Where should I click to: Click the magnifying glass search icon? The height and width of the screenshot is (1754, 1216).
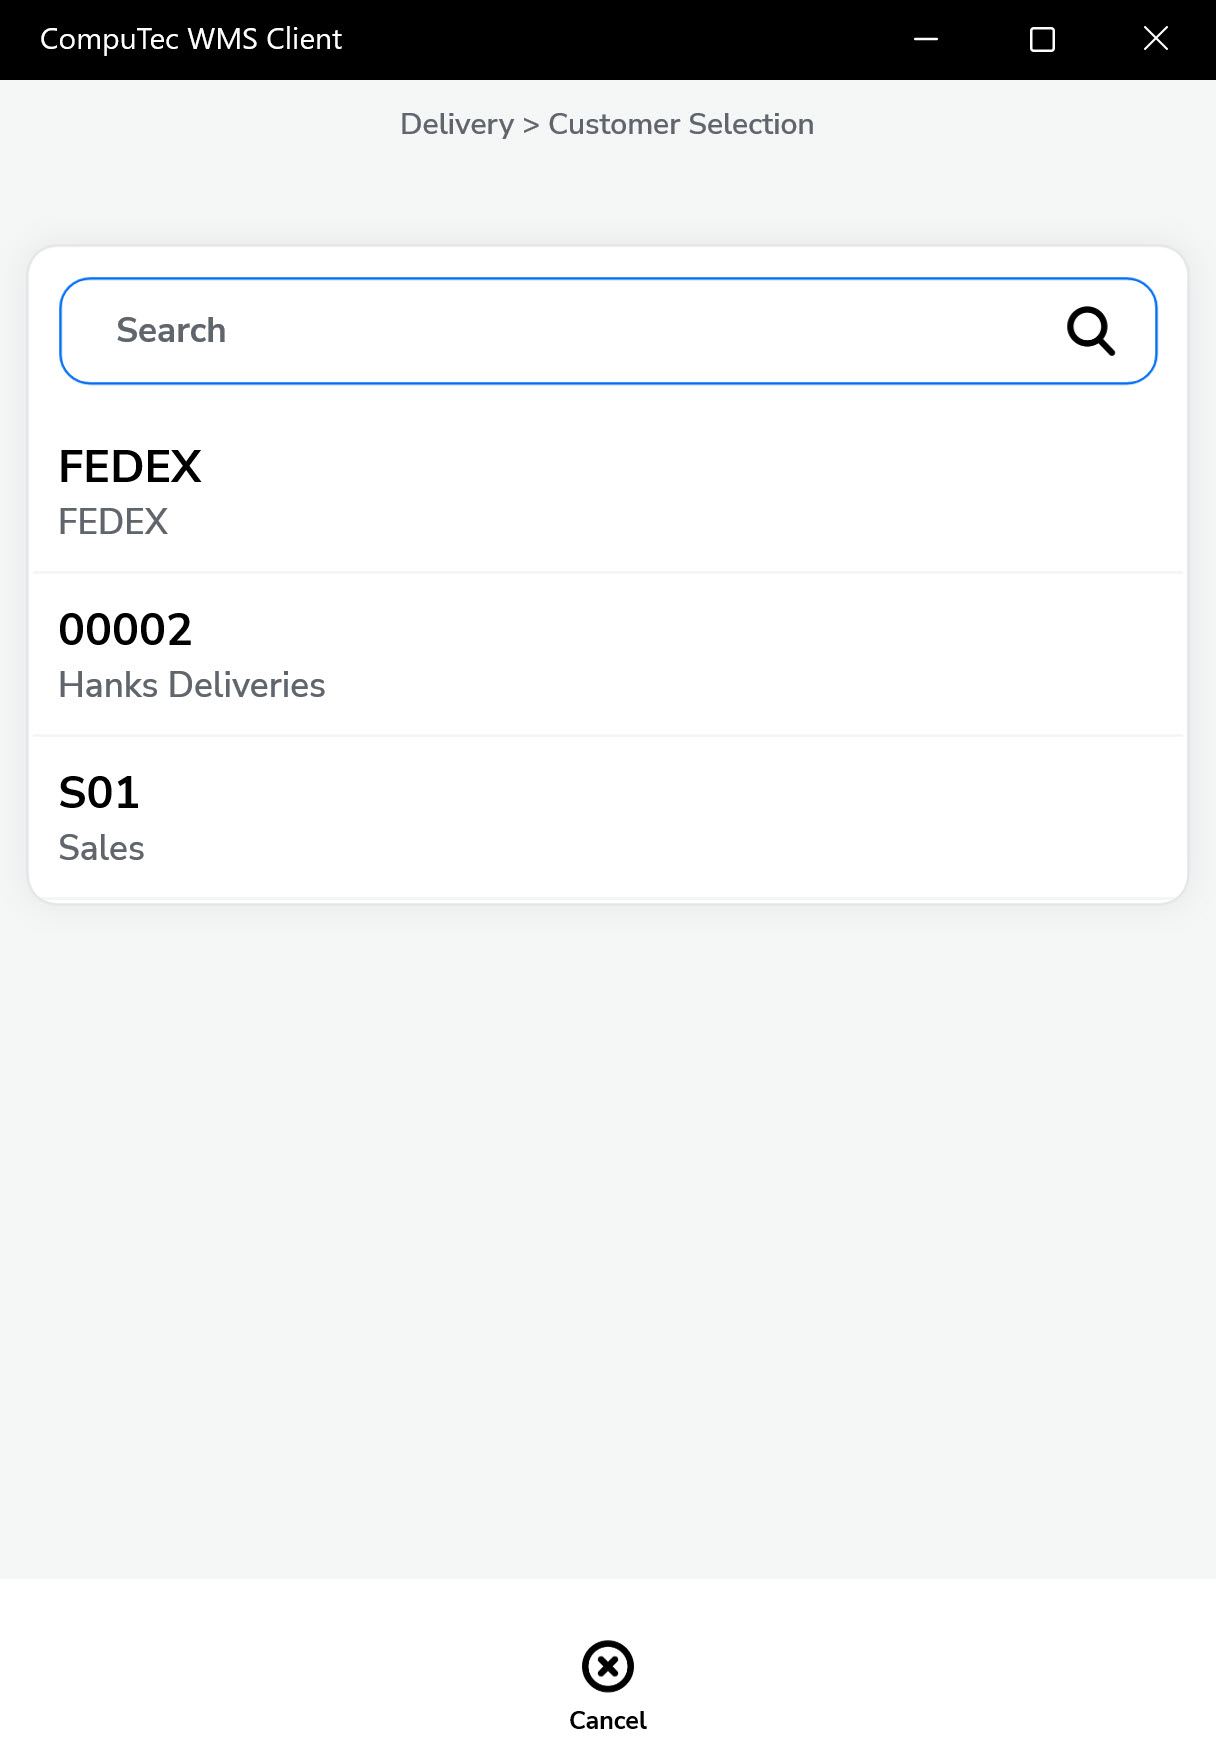(1090, 331)
